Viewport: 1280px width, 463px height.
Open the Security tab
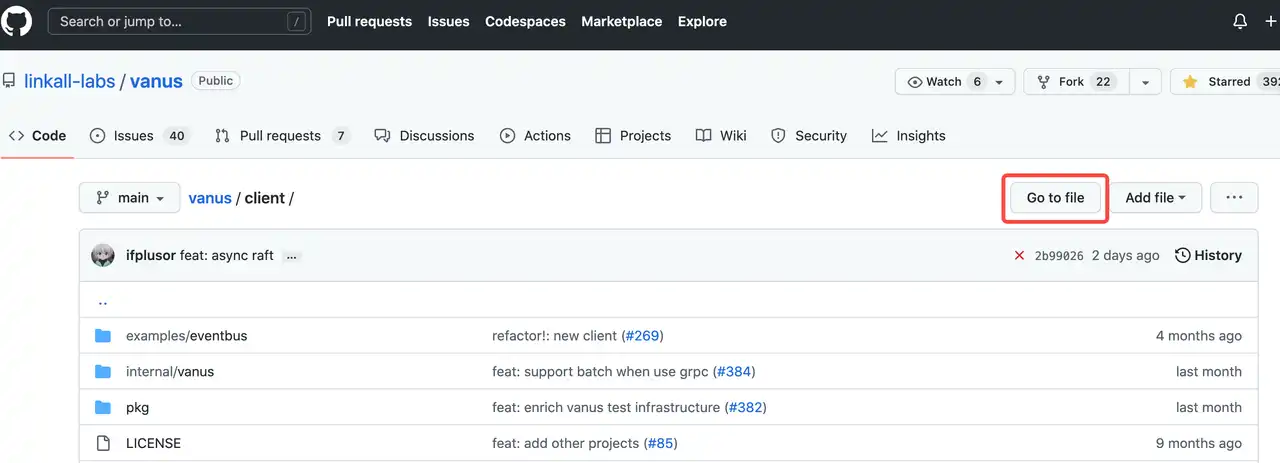tap(809, 136)
